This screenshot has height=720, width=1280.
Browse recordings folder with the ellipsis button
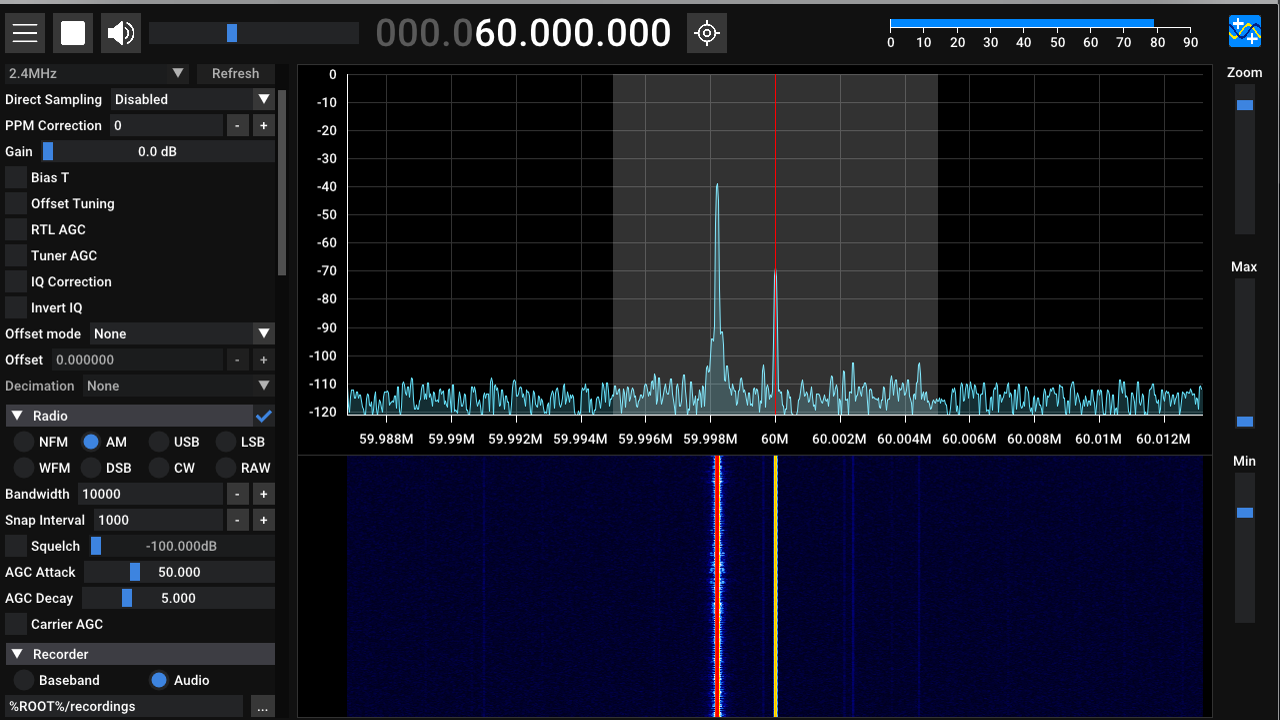click(x=262, y=706)
